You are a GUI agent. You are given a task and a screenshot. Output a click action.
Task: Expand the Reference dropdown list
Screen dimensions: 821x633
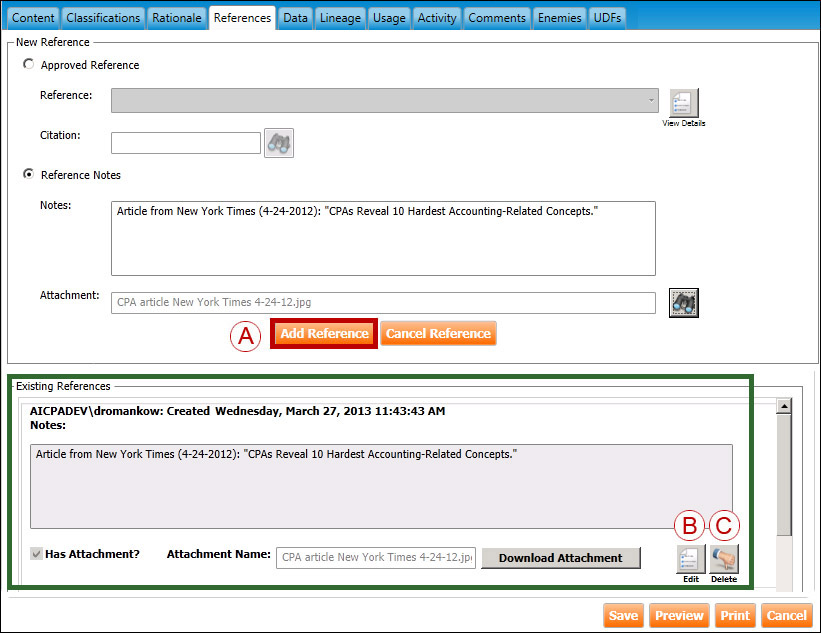click(x=651, y=100)
